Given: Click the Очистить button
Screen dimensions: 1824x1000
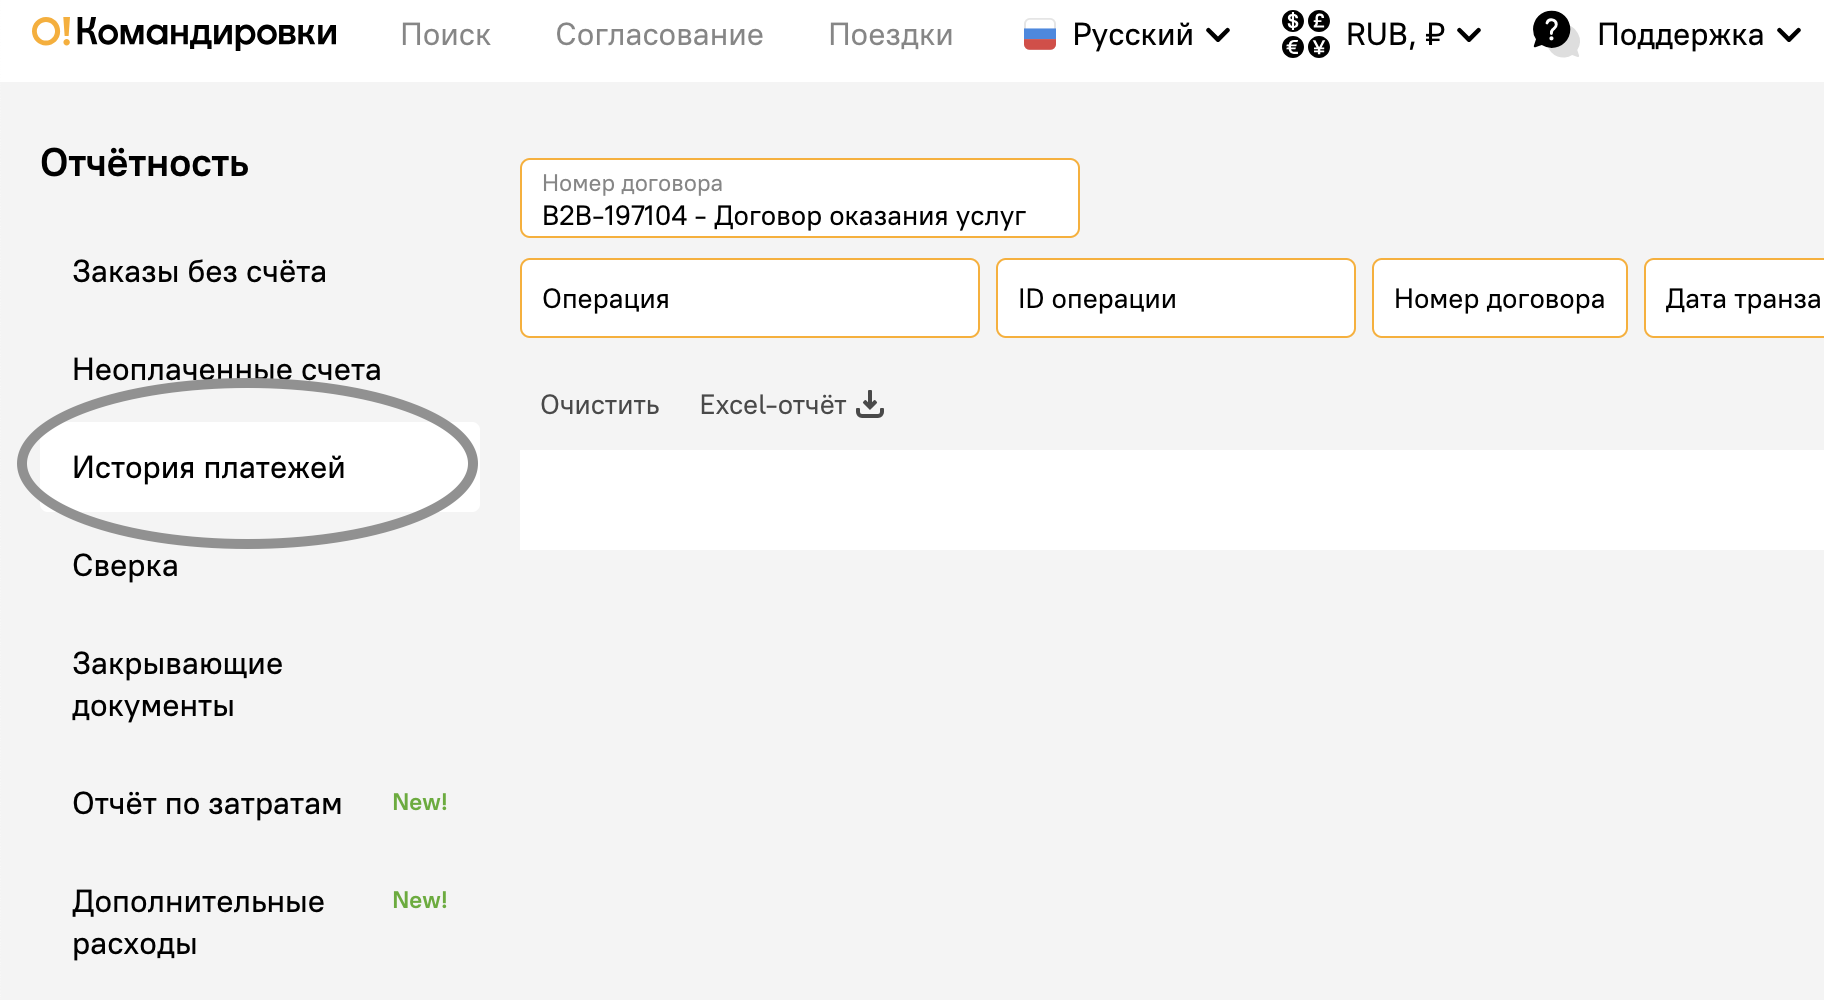Looking at the screenshot, I should pyautogui.click(x=600, y=405).
